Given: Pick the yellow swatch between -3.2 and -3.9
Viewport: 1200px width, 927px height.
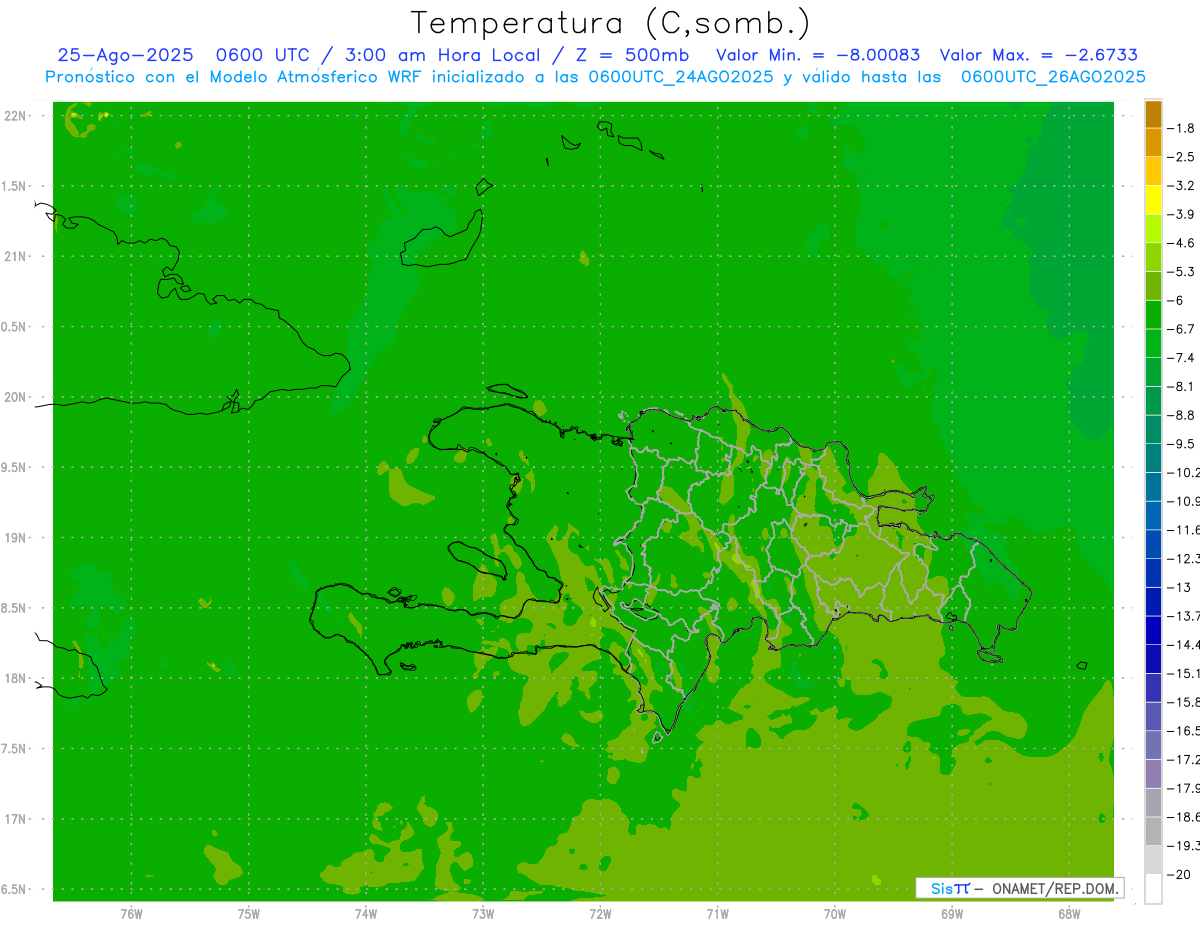Looking at the screenshot, I should pos(1153,200).
